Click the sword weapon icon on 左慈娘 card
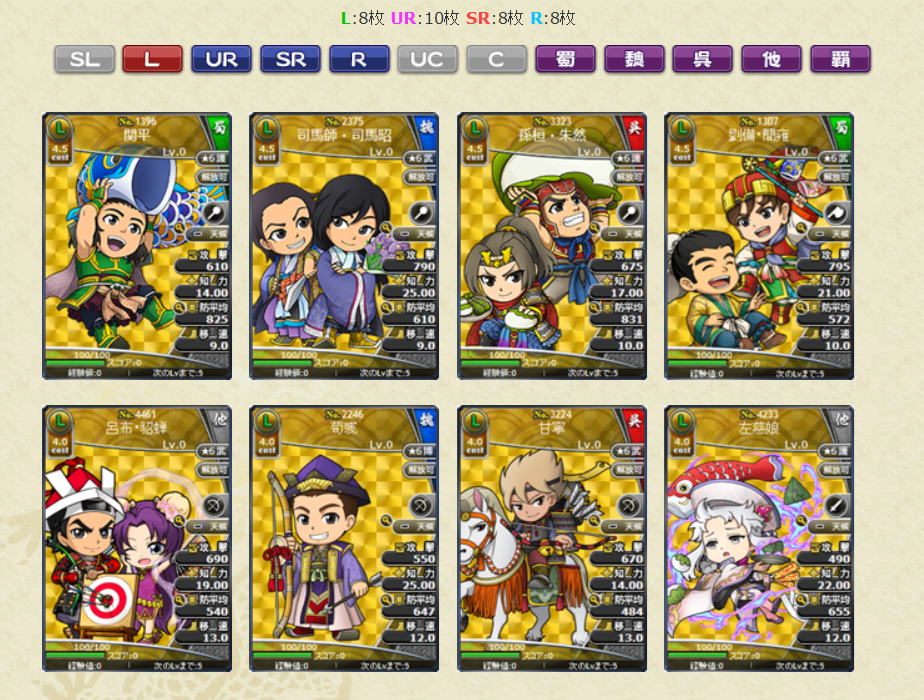Image resolution: width=924 pixels, height=700 pixels. tap(836, 506)
